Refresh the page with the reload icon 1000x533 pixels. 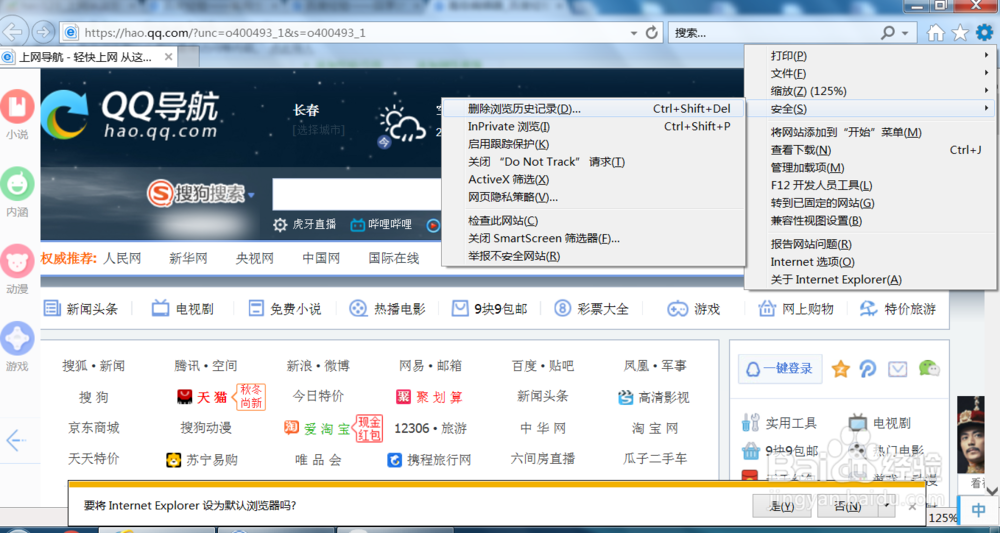pos(651,33)
